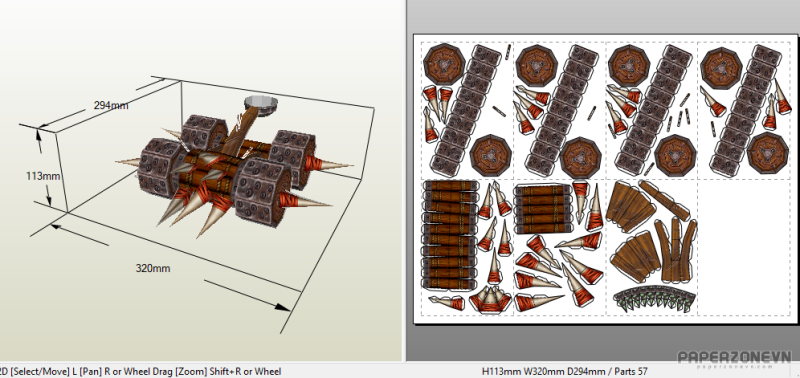Click the divider between 3D and 2D panes
The width and height of the screenshot is (800, 378).
(405, 181)
